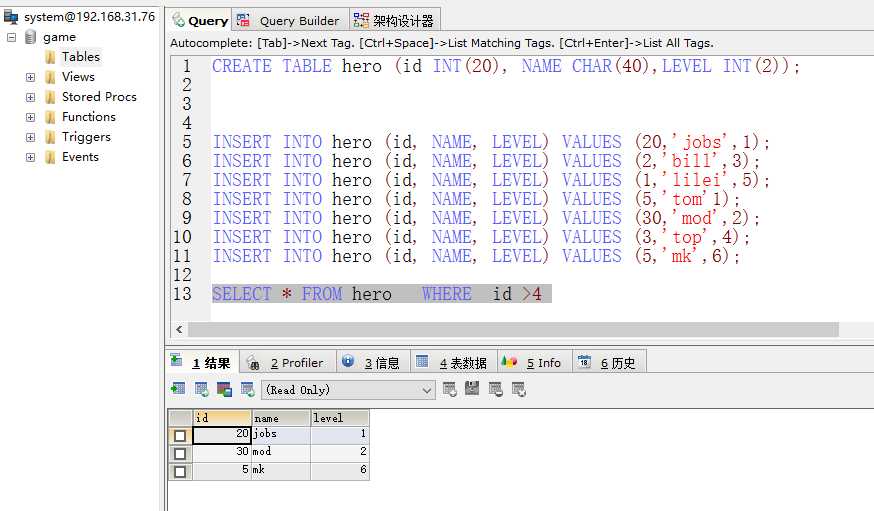Click the name cell 'jobs'
874x511 pixels.
pyautogui.click(x=281, y=435)
